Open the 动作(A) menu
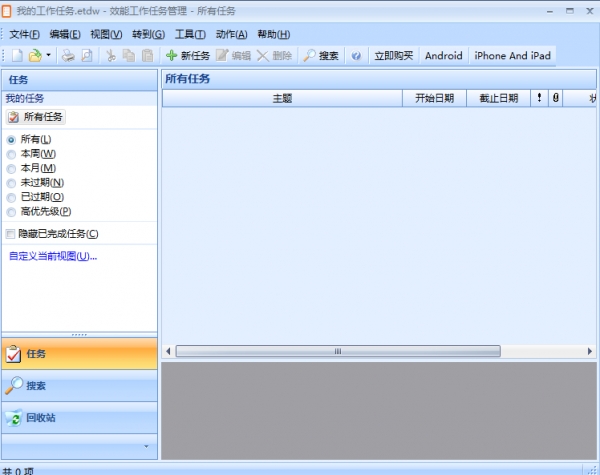The height and width of the screenshot is (475, 600). 232,34
